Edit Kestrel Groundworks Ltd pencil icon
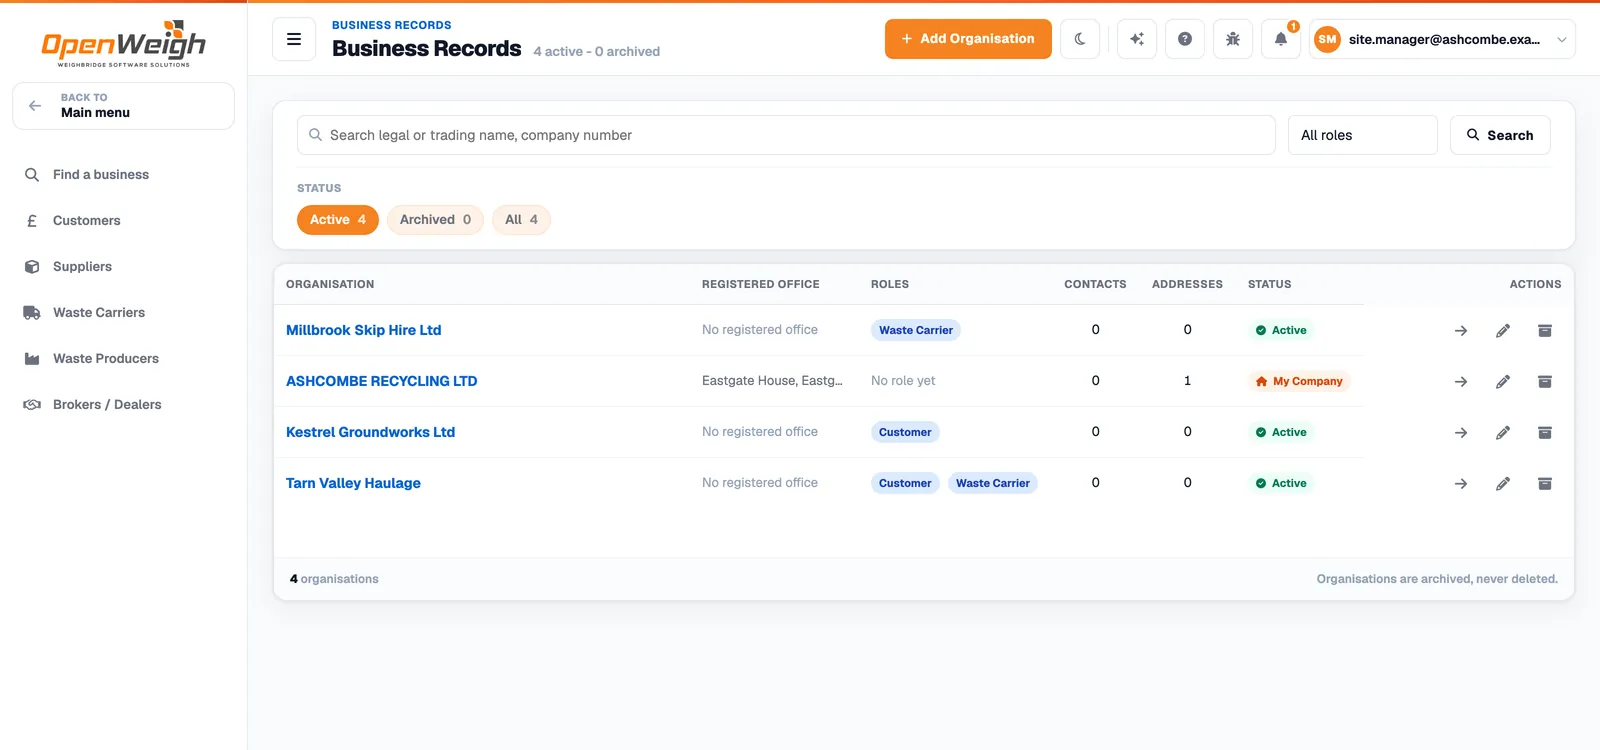 point(1503,432)
